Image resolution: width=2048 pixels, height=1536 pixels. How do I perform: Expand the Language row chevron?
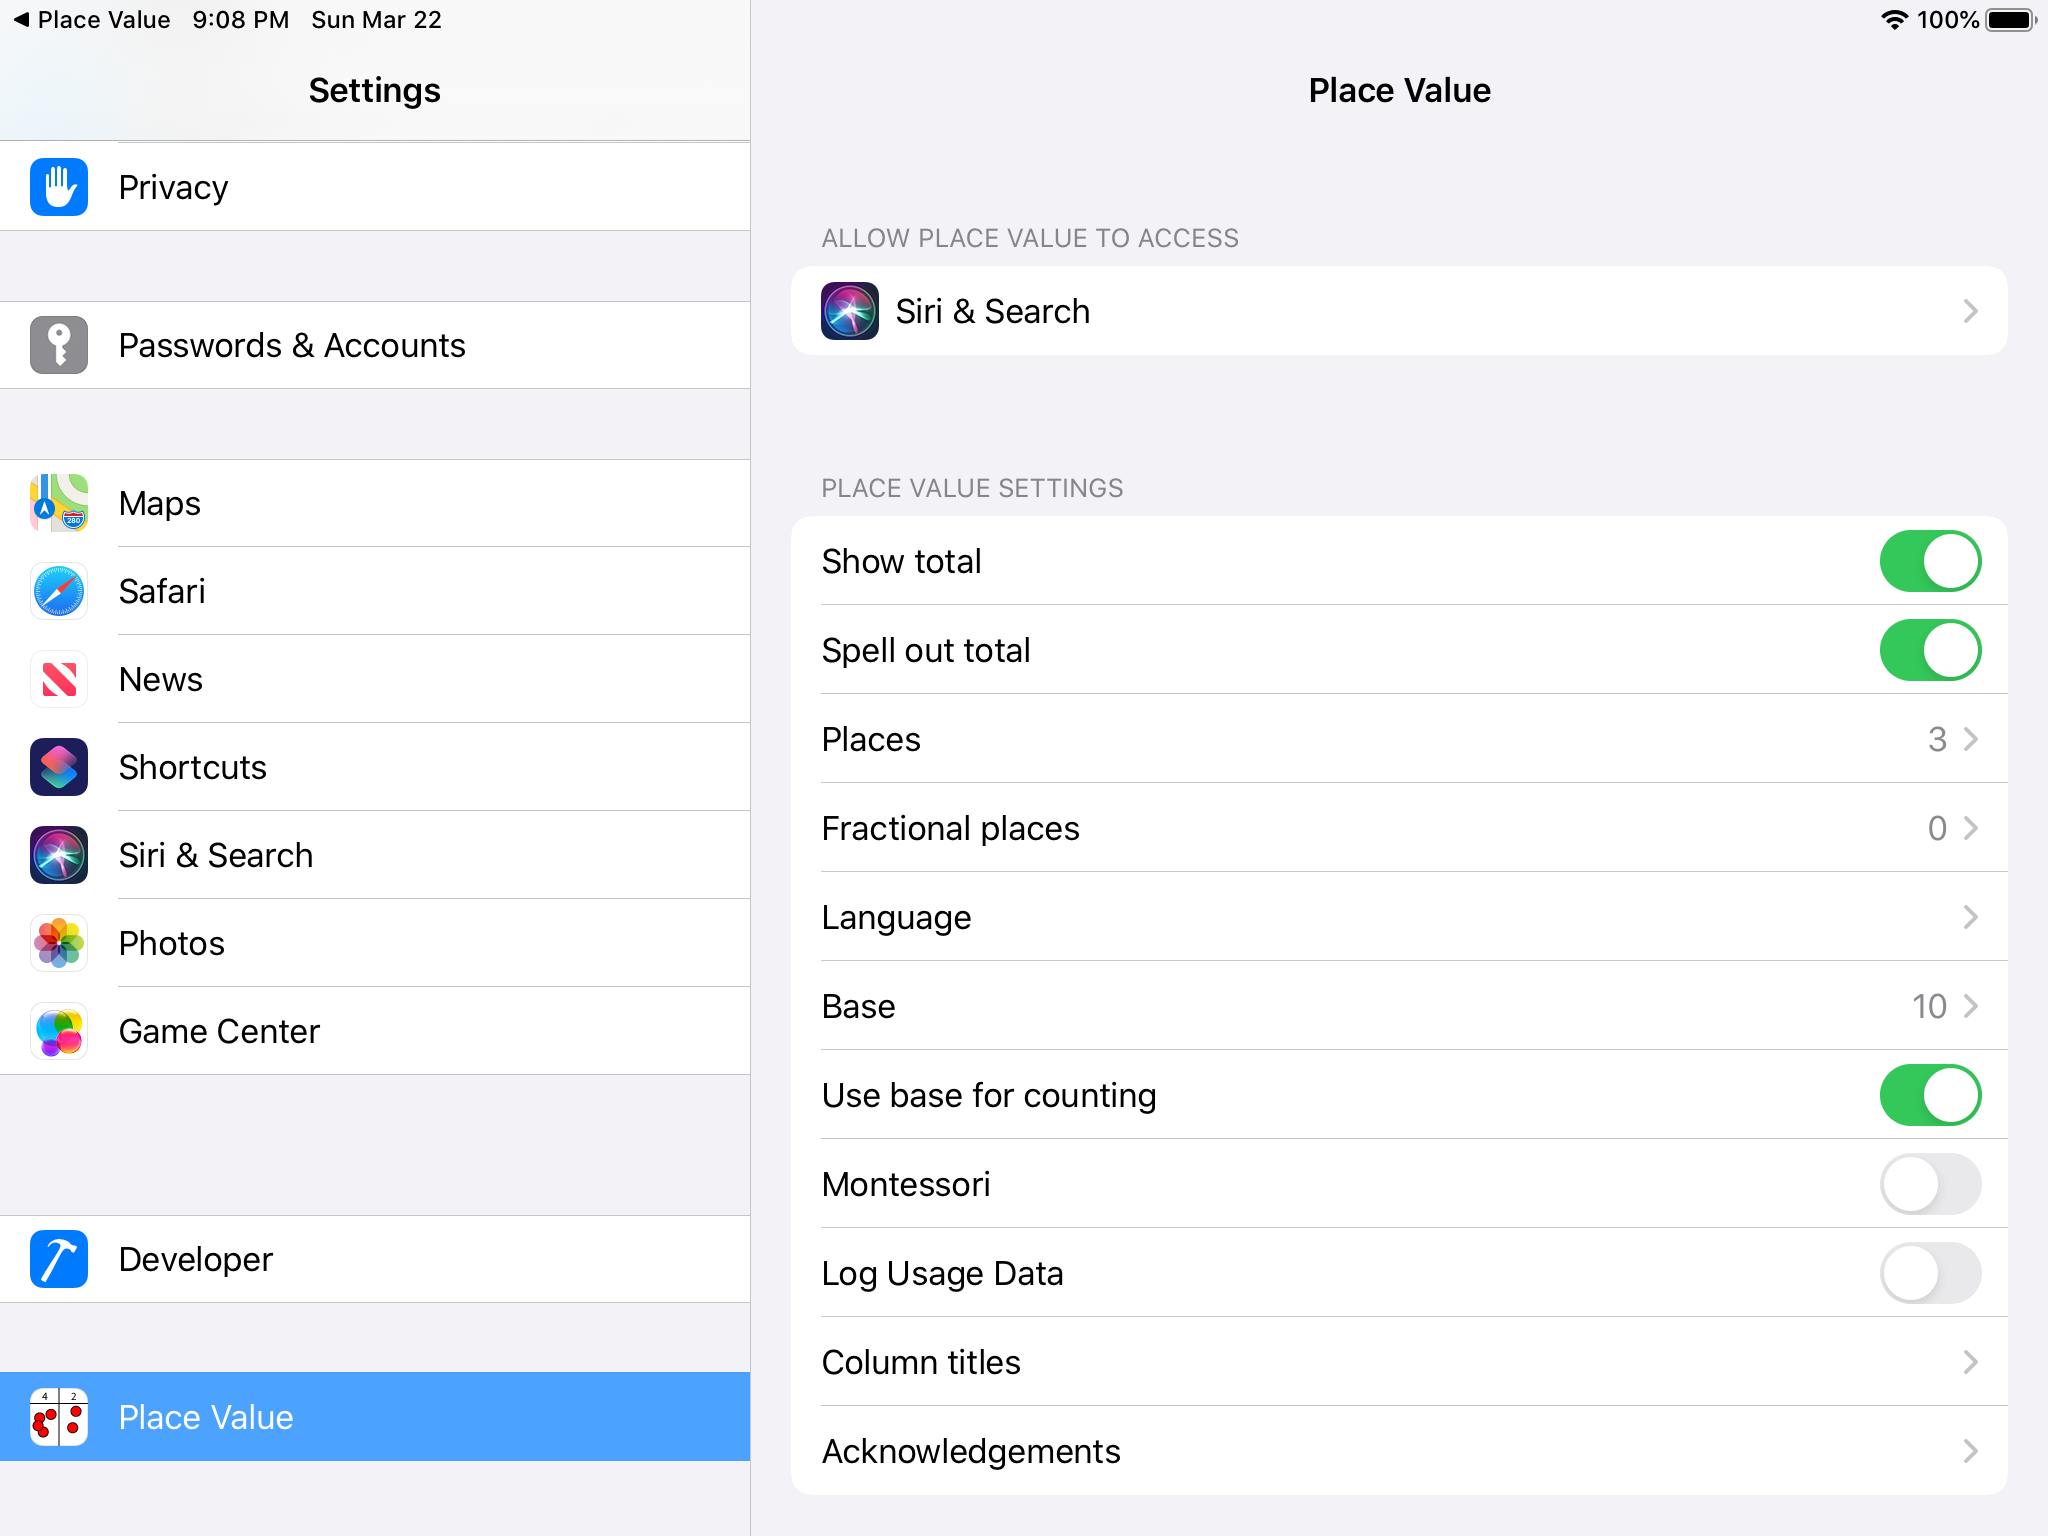[1970, 917]
